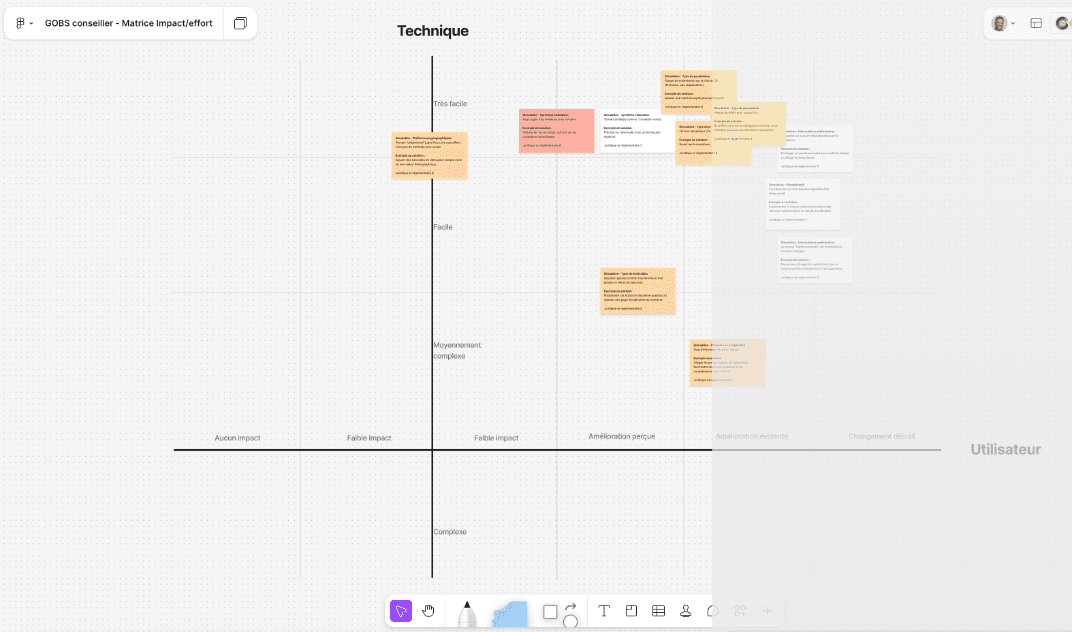The width and height of the screenshot is (1072, 632).
Task: Add a section with Section tool
Action: [631, 611]
